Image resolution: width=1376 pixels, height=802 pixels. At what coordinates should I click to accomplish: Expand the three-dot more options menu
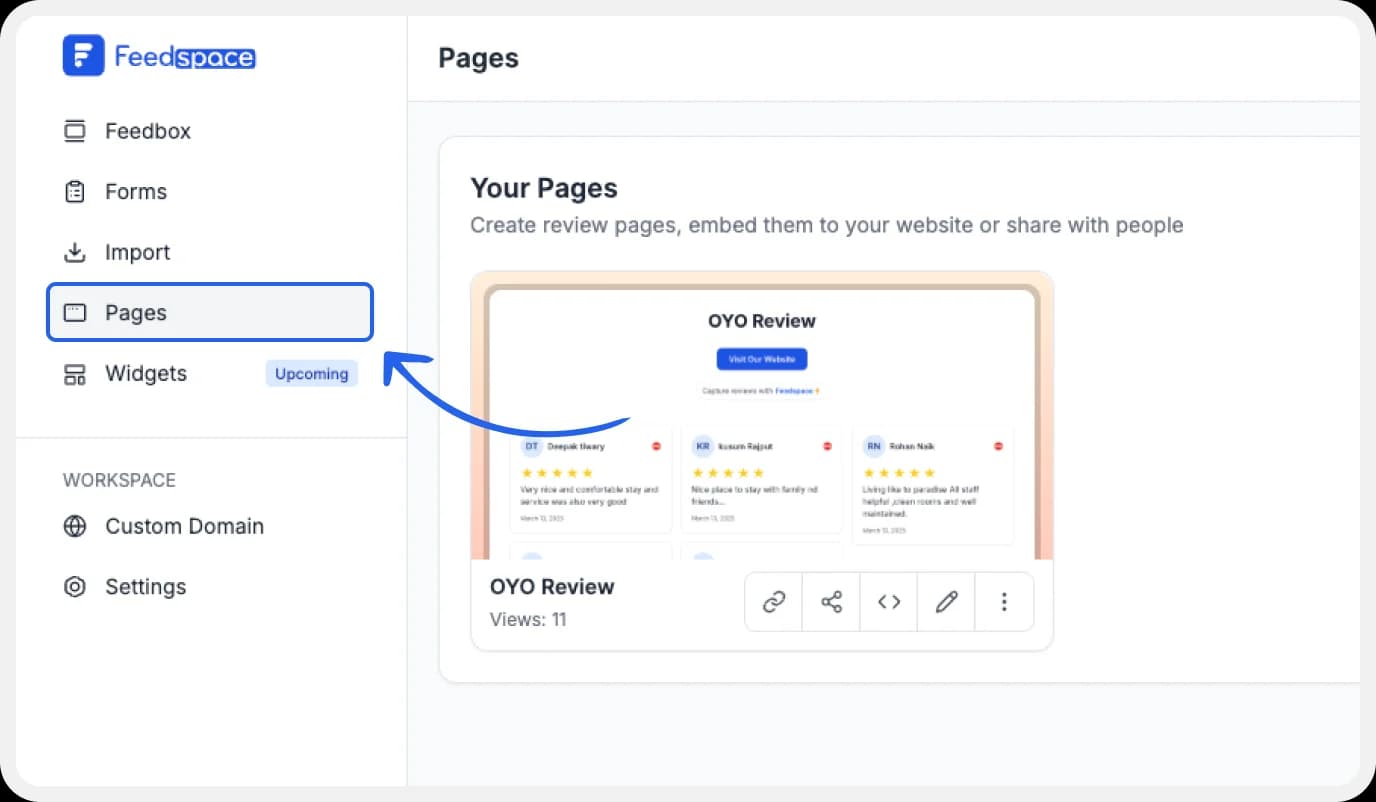click(1004, 602)
